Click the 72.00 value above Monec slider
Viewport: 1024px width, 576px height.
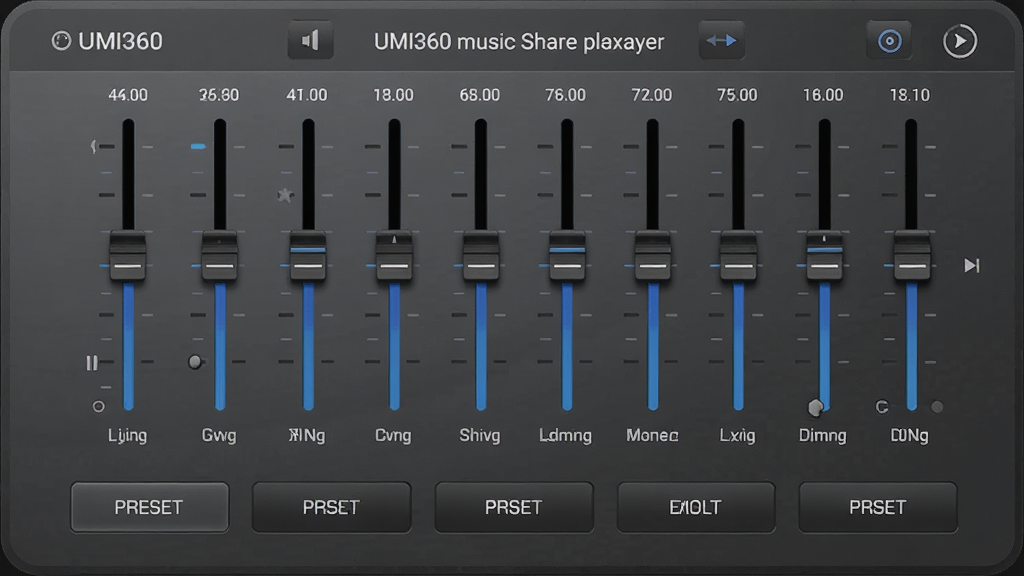click(652, 95)
